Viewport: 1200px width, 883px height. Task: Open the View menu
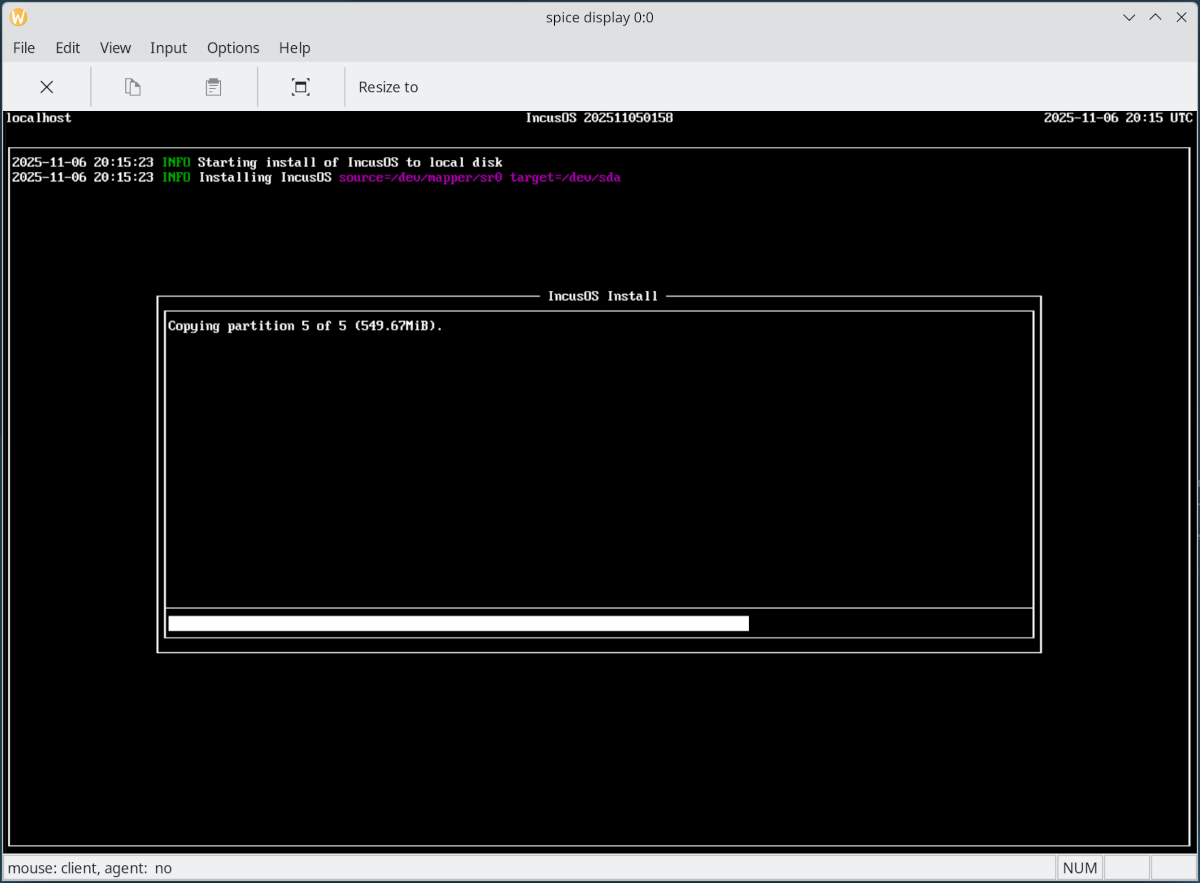click(115, 47)
